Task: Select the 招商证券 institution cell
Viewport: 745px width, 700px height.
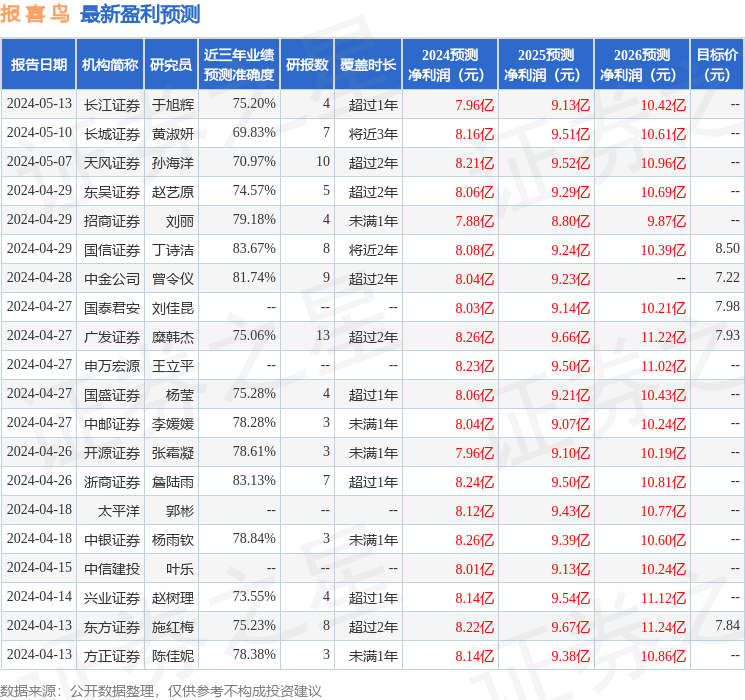Action: (112, 221)
